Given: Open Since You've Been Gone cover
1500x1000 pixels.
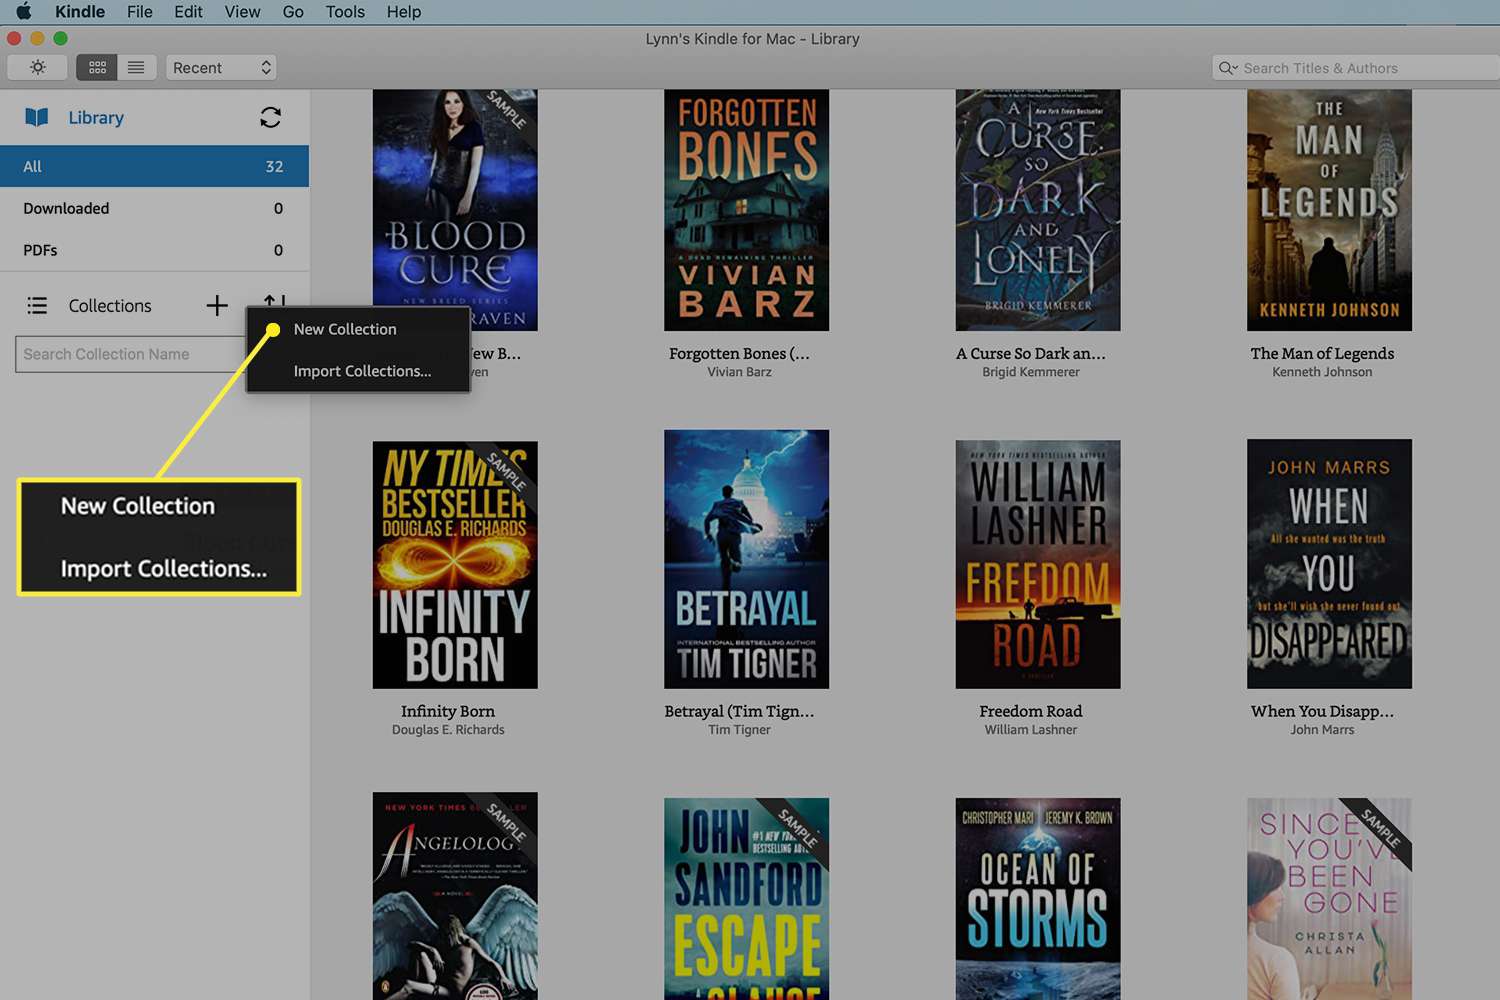Looking at the screenshot, I should (x=1329, y=899).
